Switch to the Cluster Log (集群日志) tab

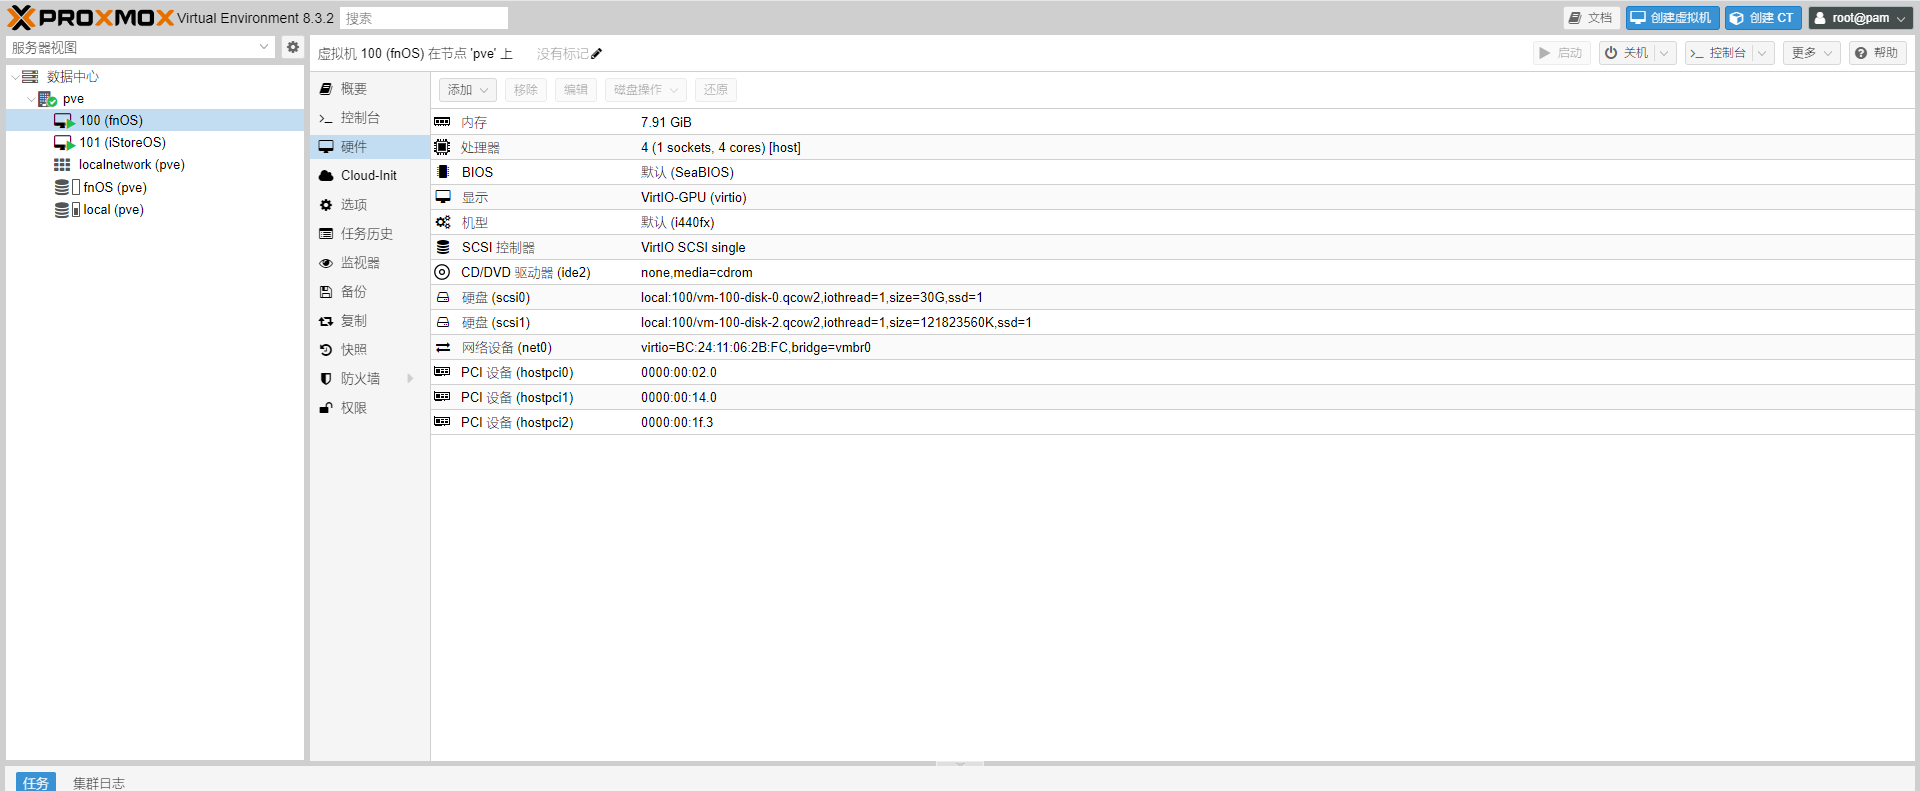click(99, 782)
